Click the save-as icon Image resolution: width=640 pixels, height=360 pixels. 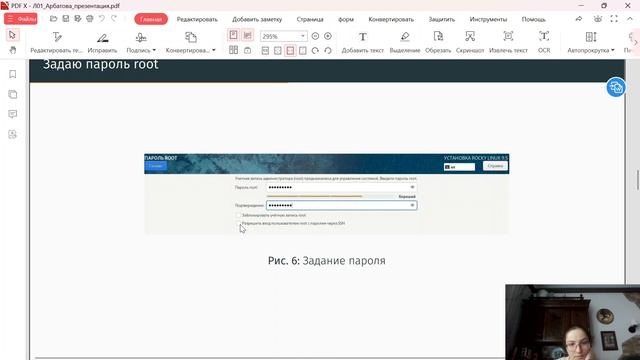[x=78, y=19]
